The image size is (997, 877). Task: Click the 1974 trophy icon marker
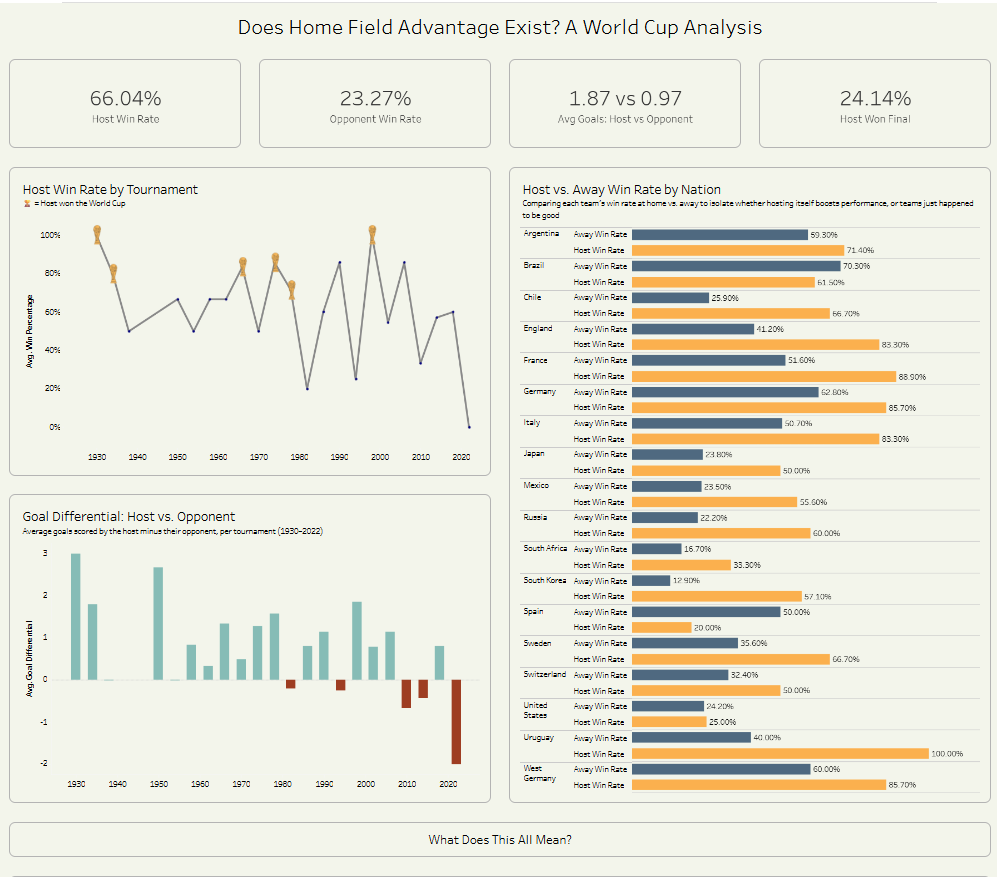tap(275, 262)
